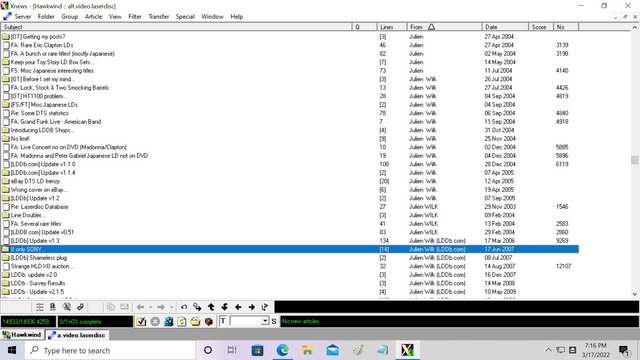Sort by the Date column header
Image resolution: width=640 pixels, height=360 pixels.
point(505,27)
